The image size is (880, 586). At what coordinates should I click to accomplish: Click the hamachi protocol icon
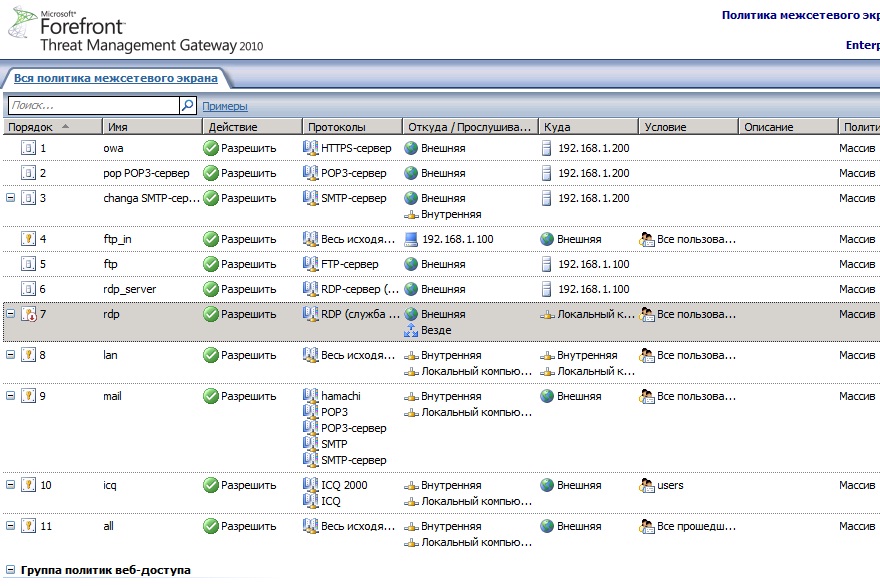tap(310, 395)
